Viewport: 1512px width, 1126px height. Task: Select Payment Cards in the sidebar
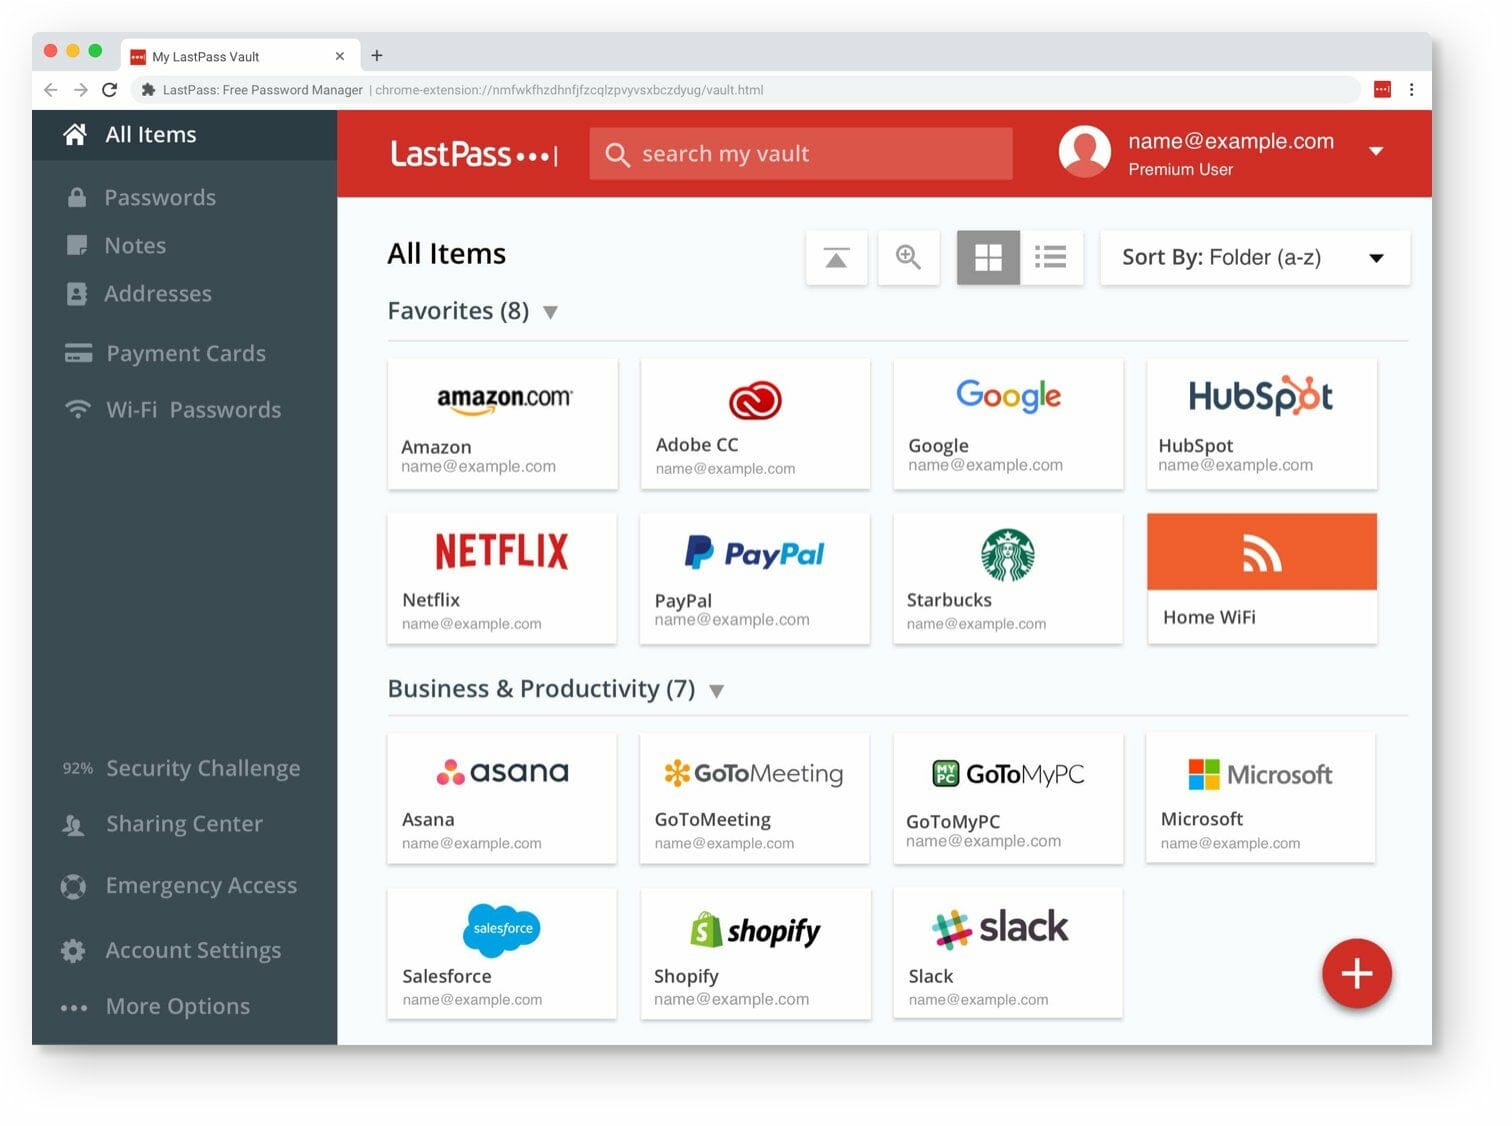(186, 353)
